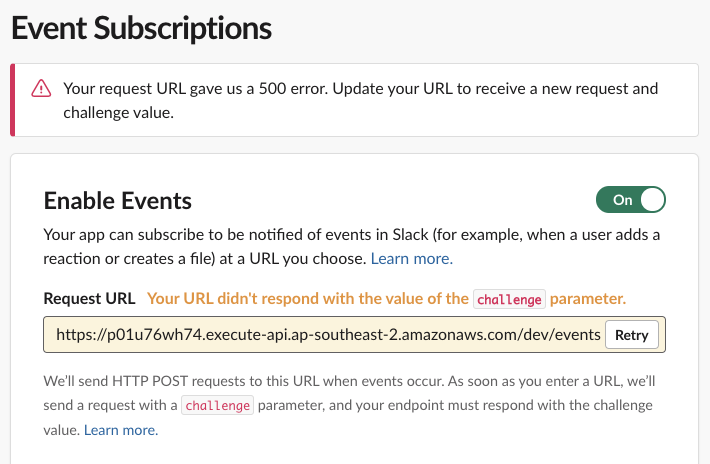
Task: Open Learn more link after 'challenge value'
Action: pos(120,430)
